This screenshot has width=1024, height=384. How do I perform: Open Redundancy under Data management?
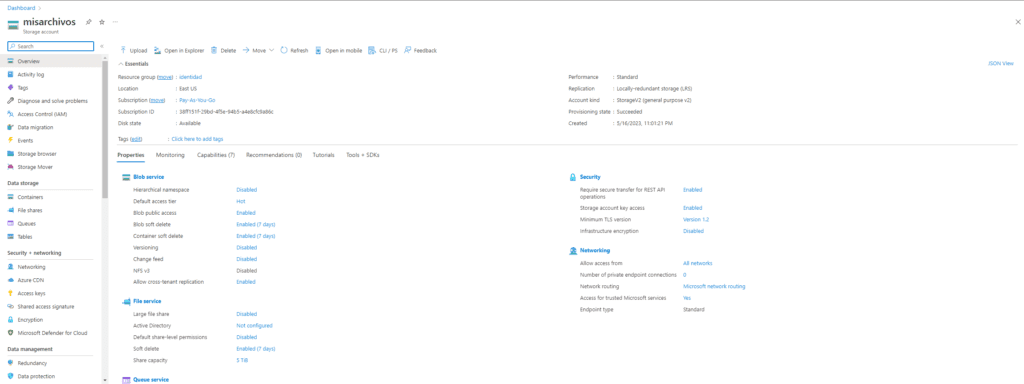pyautogui.click(x=32, y=363)
